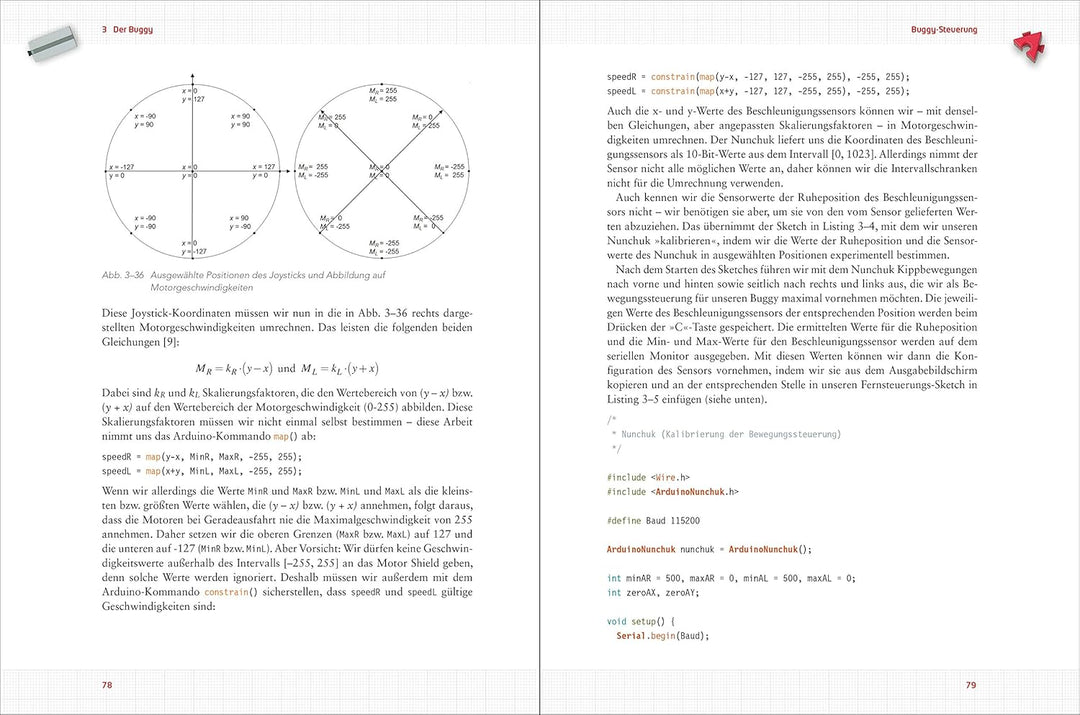Click paragraph beginning "Diese Joystick-Koordinaten müssen"
The width and height of the screenshot is (1080, 715).
pyautogui.click(x=287, y=328)
